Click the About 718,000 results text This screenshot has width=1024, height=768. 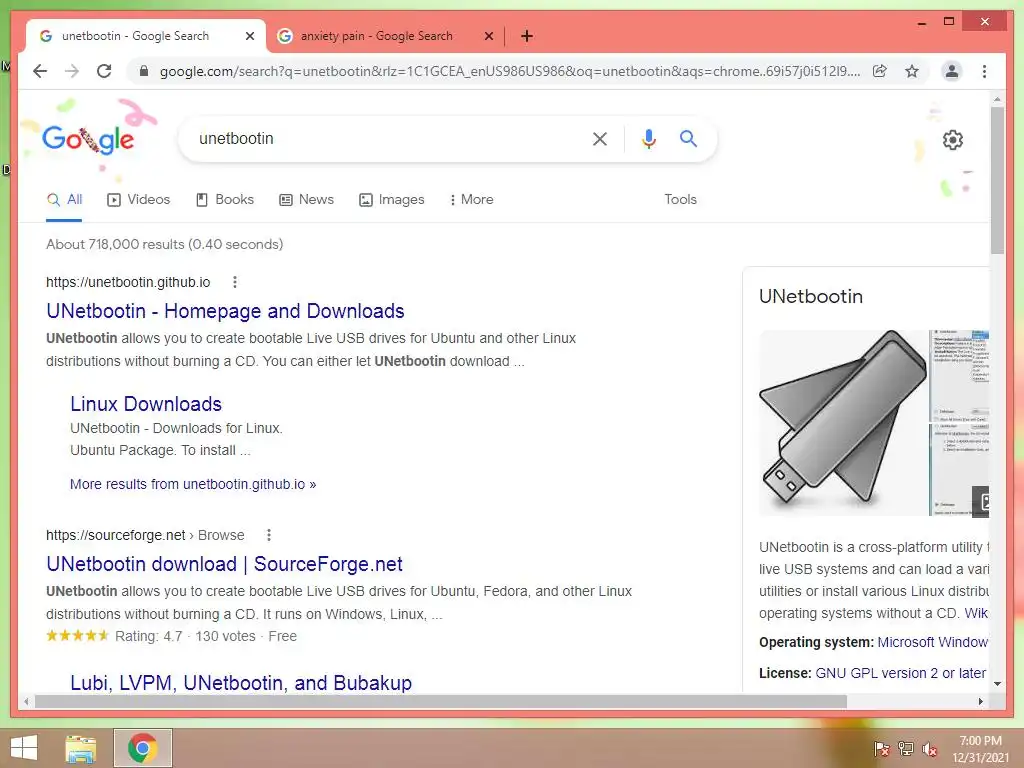coord(165,244)
